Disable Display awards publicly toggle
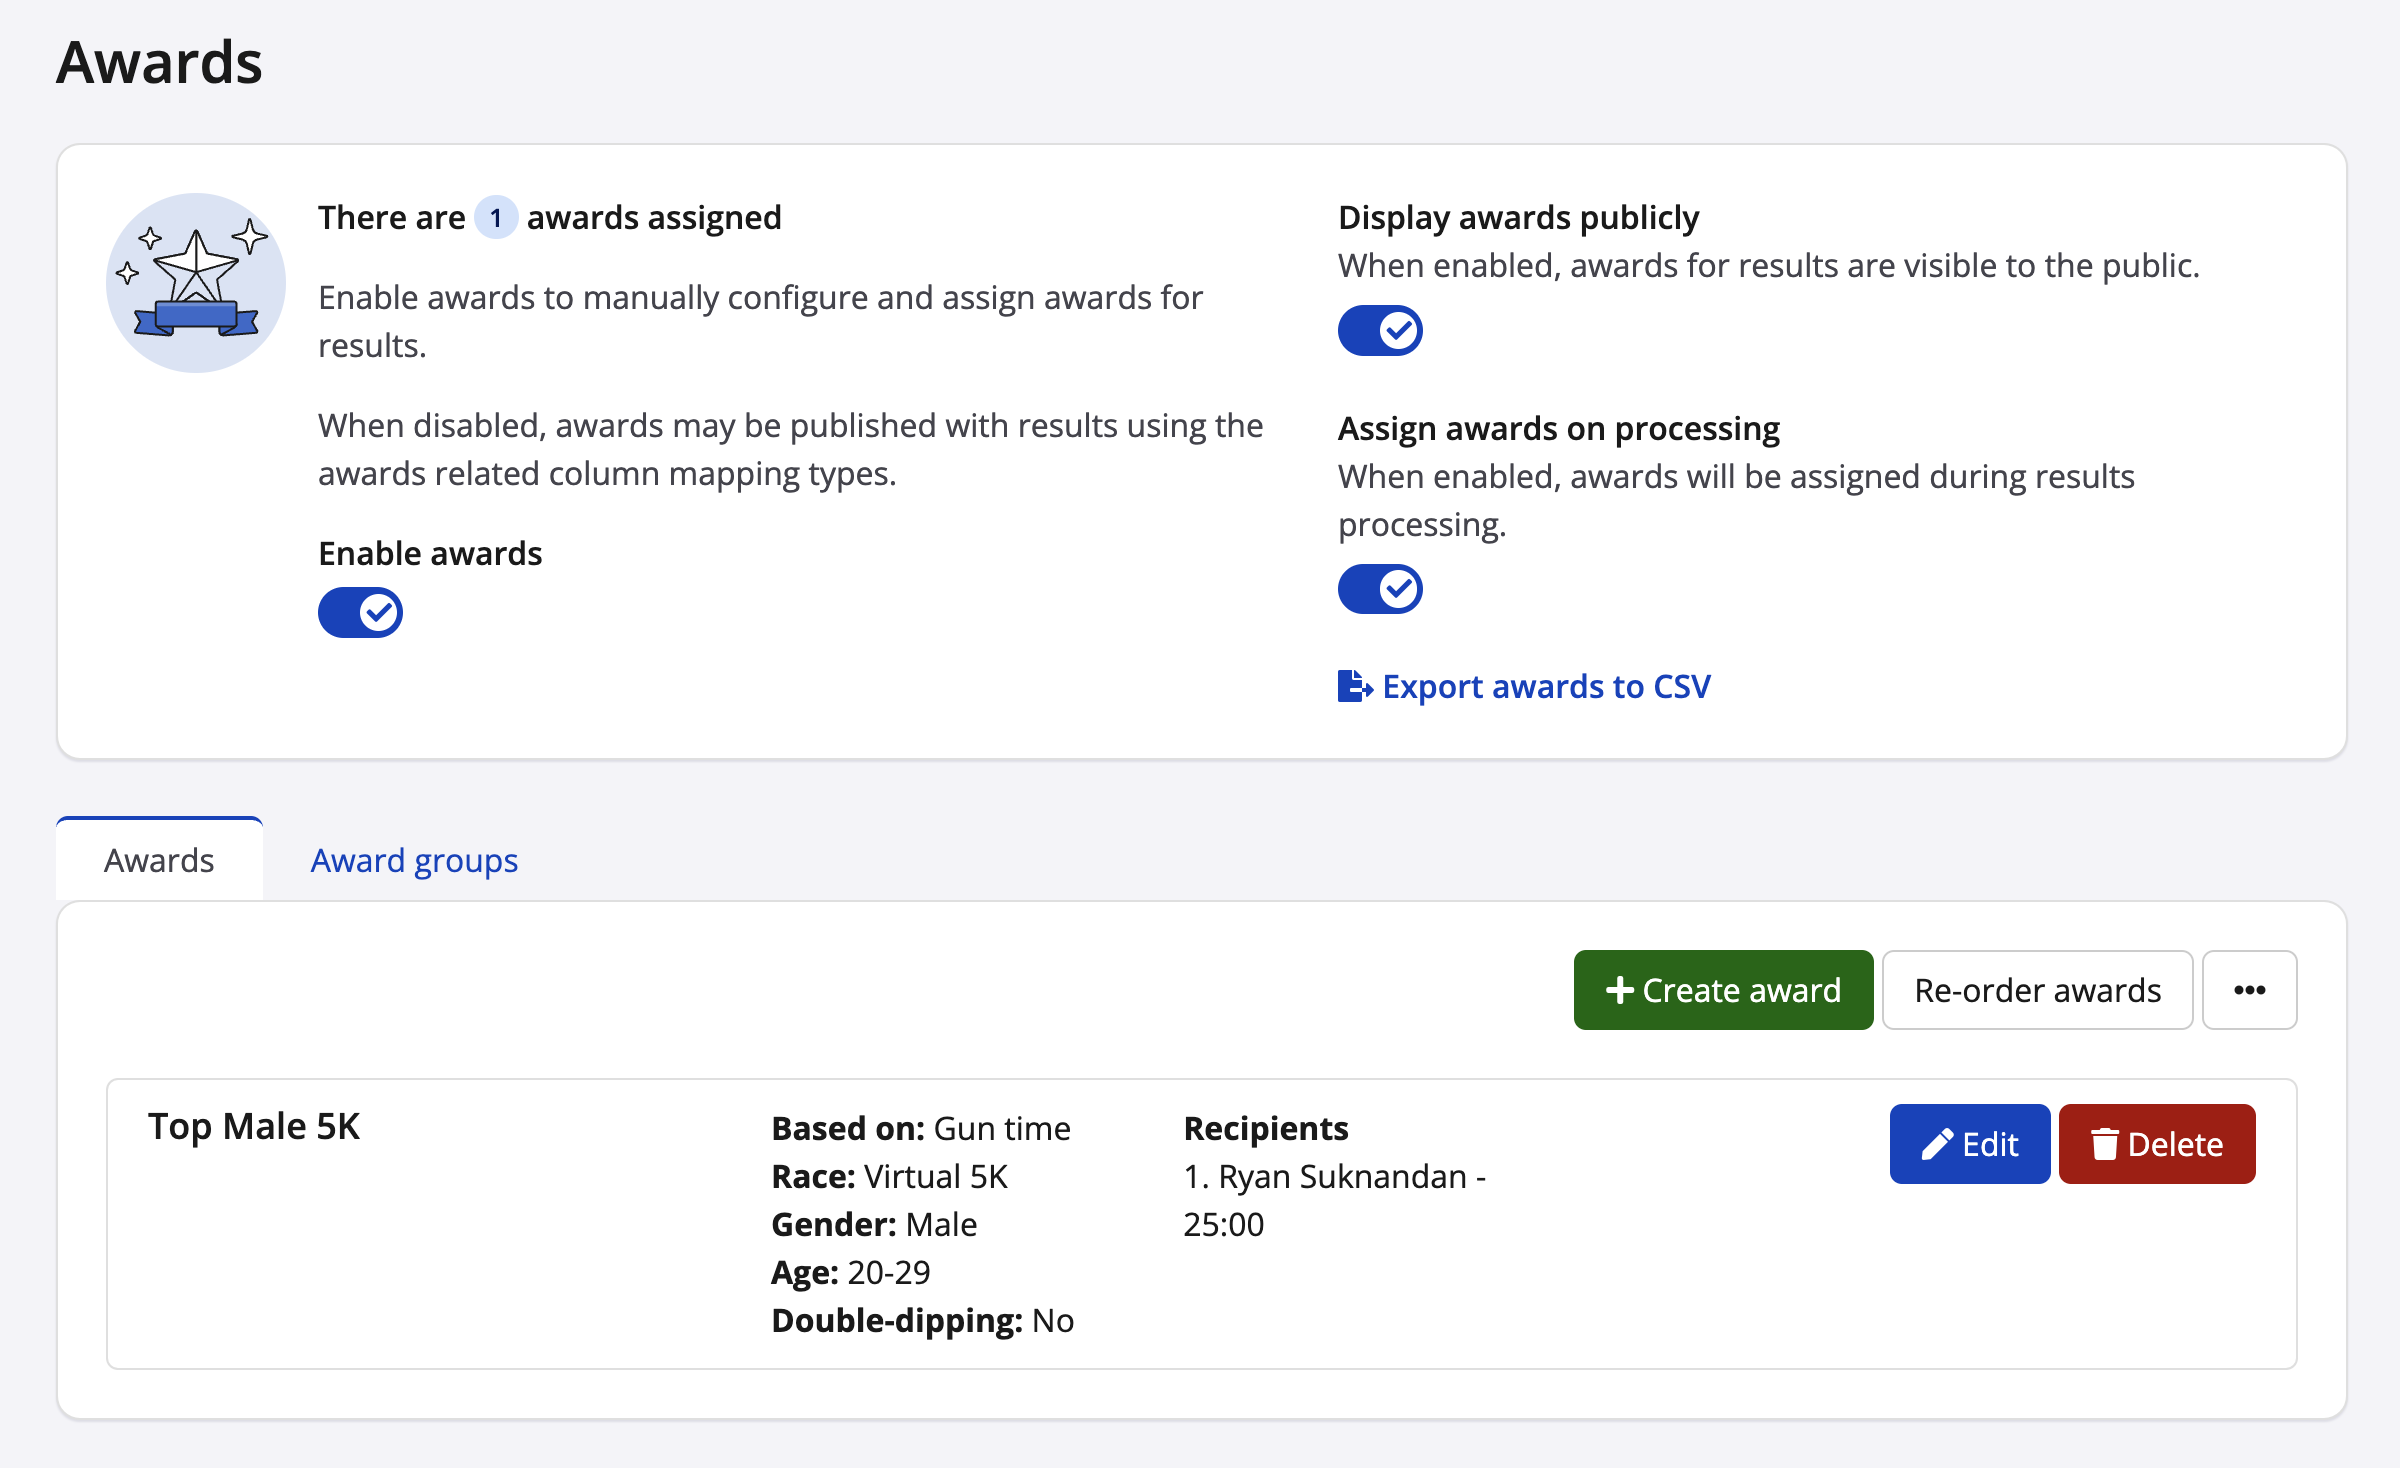Viewport: 2400px width, 1468px height. pyautogui.click(x=1380, y=330)
